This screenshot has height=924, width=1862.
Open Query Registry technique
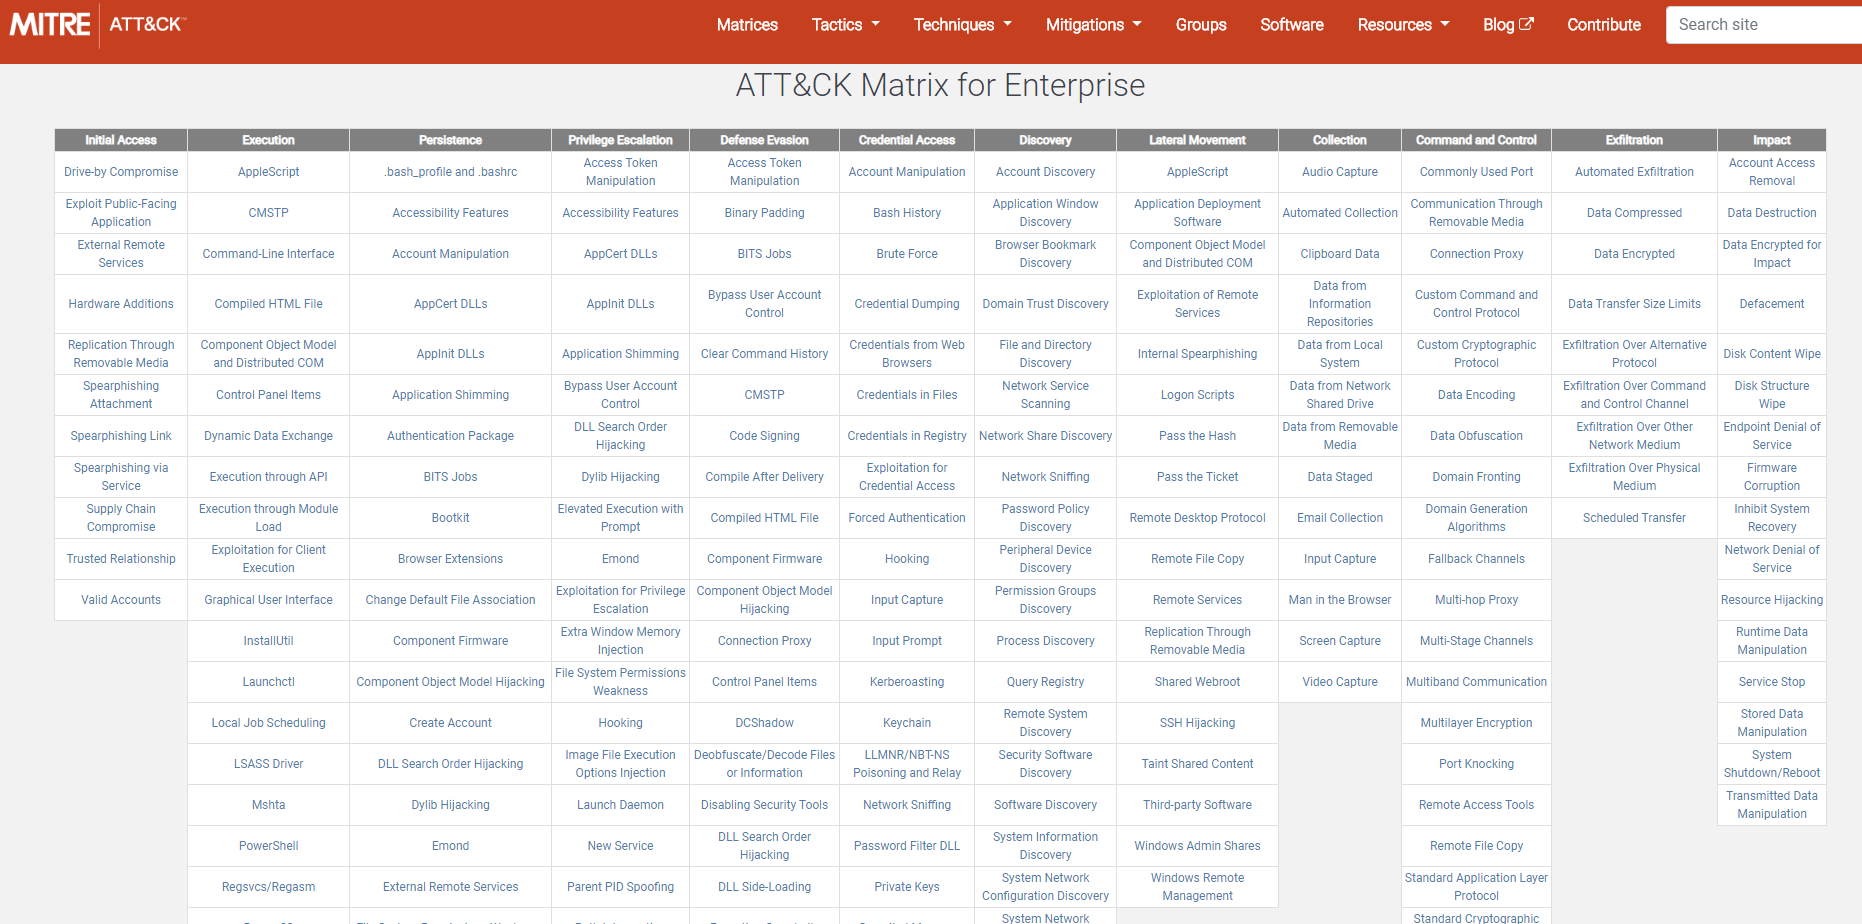pyautogui.click(x=1045, y=682)
